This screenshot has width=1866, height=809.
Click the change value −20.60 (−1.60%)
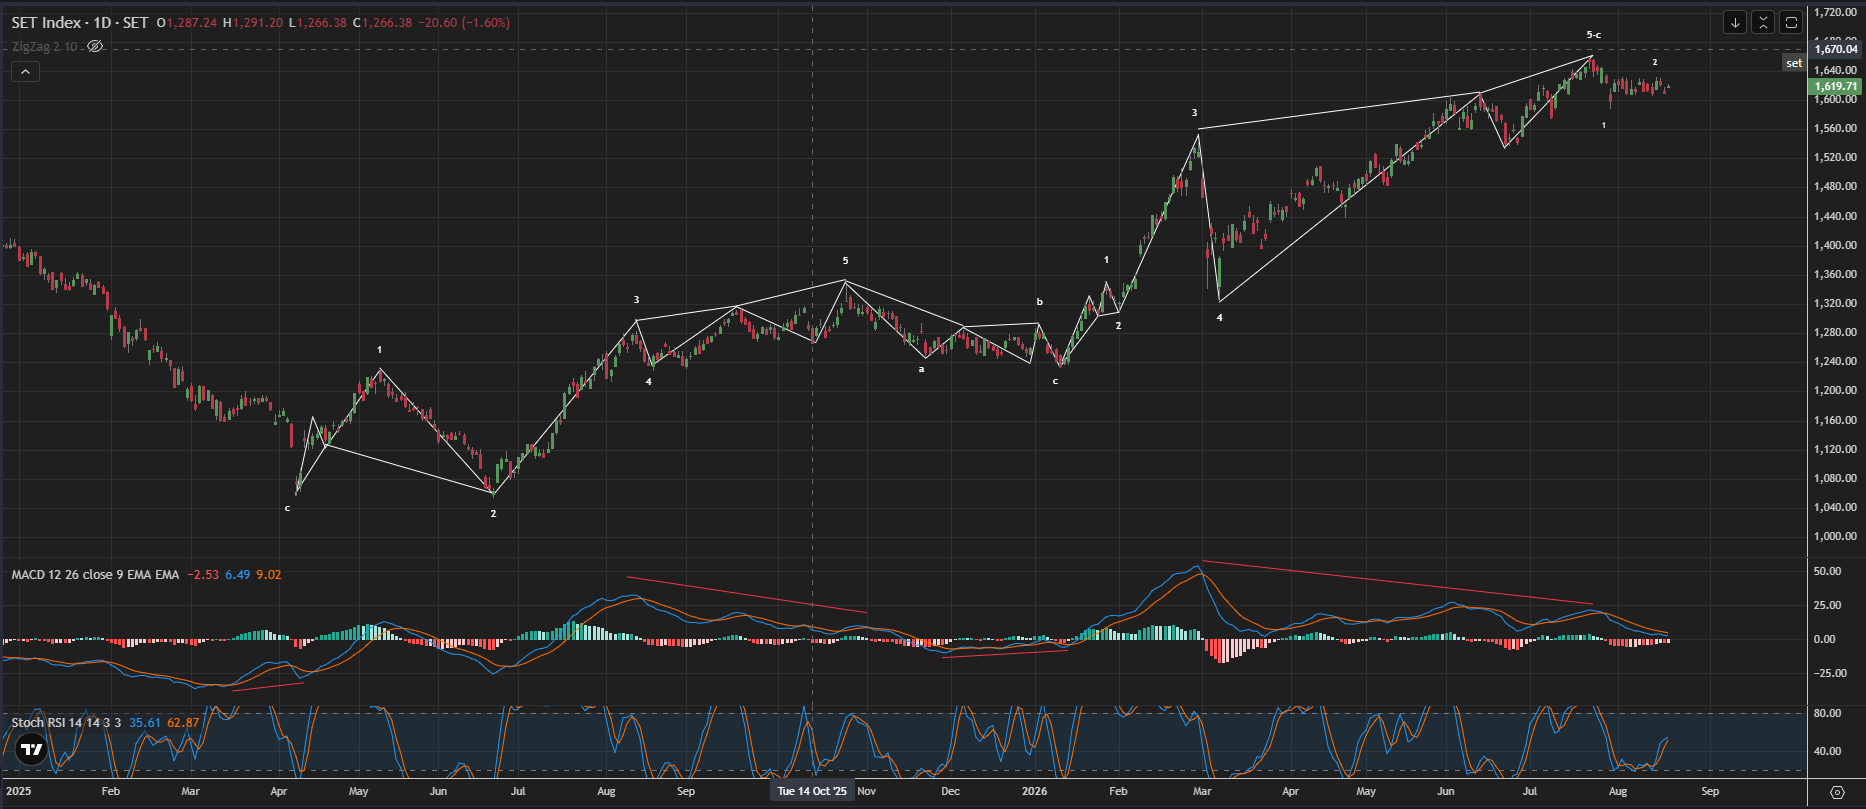464,22
